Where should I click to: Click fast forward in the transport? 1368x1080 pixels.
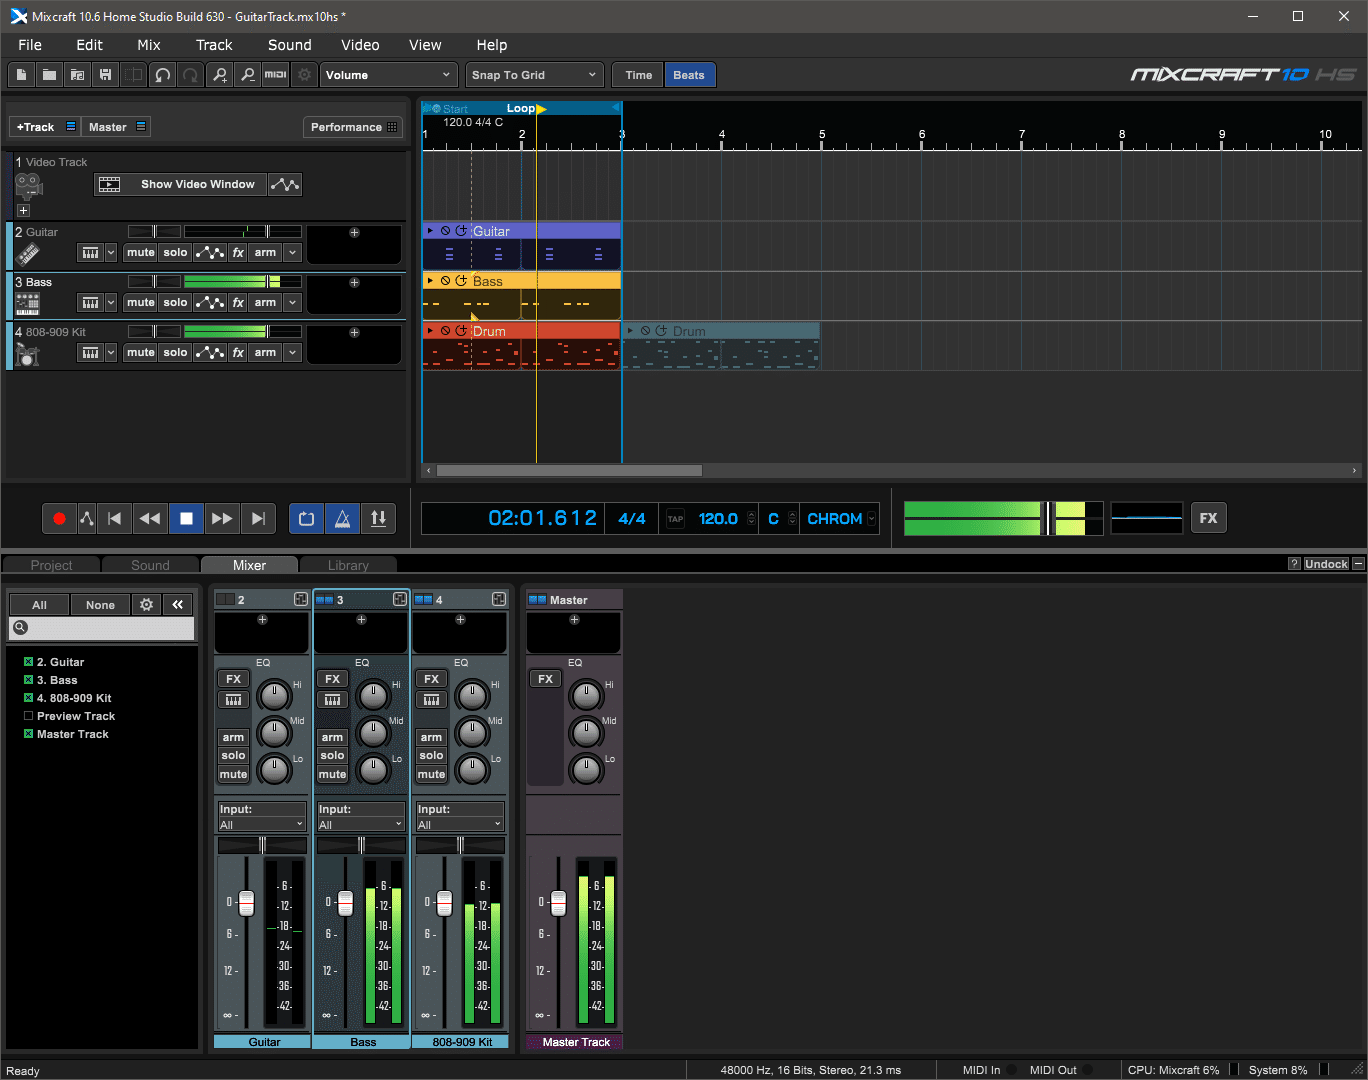pyautogui.click(x=222, y=518)
